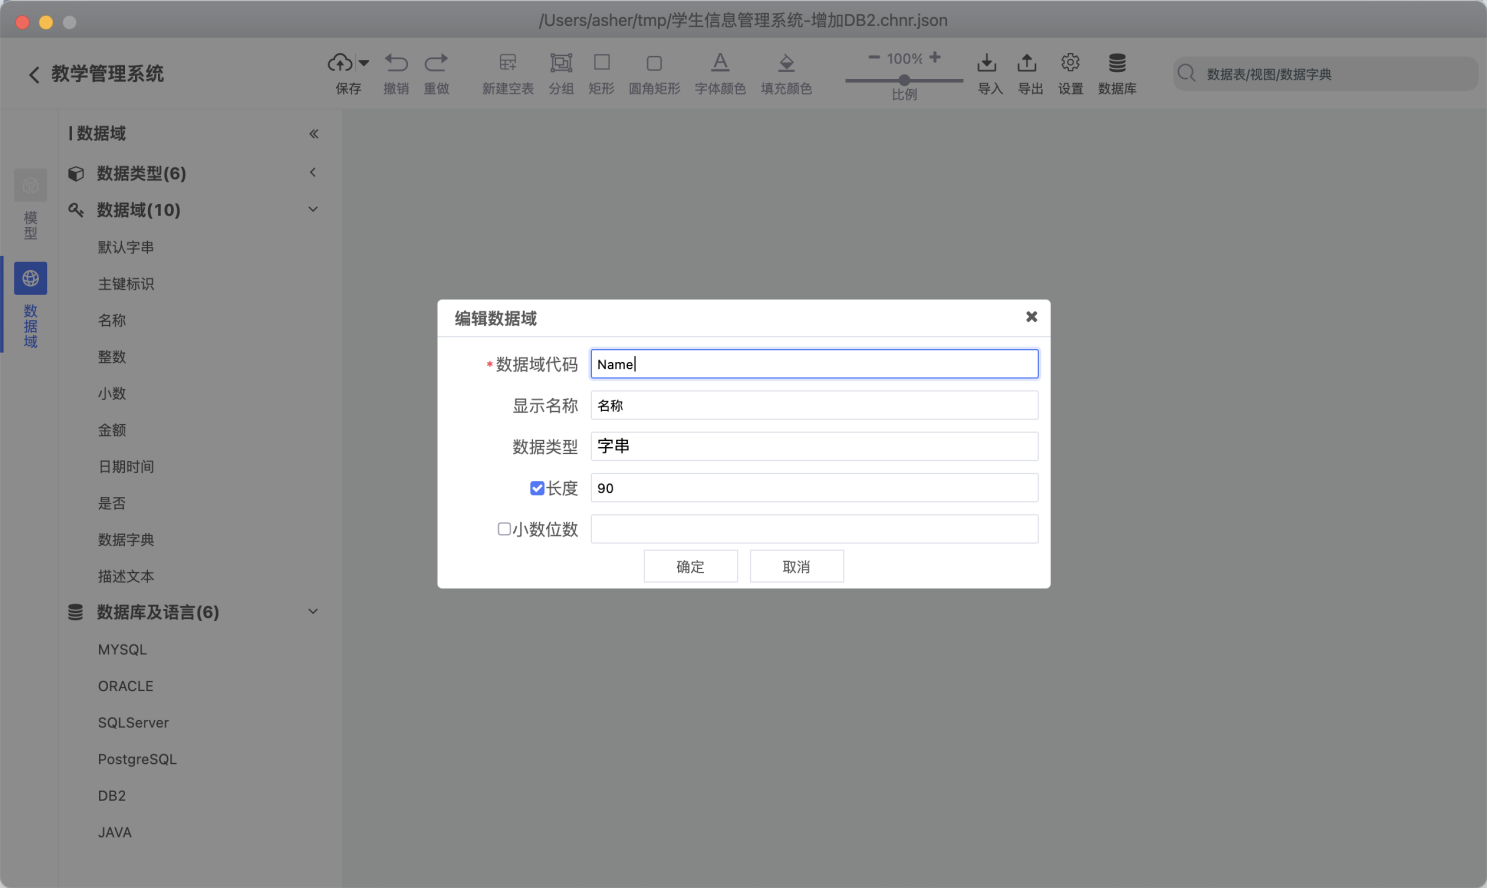Viewport: 1487px width, 888px height.
Task: Zoom out with the minus icon
Action: pos(874,58)
